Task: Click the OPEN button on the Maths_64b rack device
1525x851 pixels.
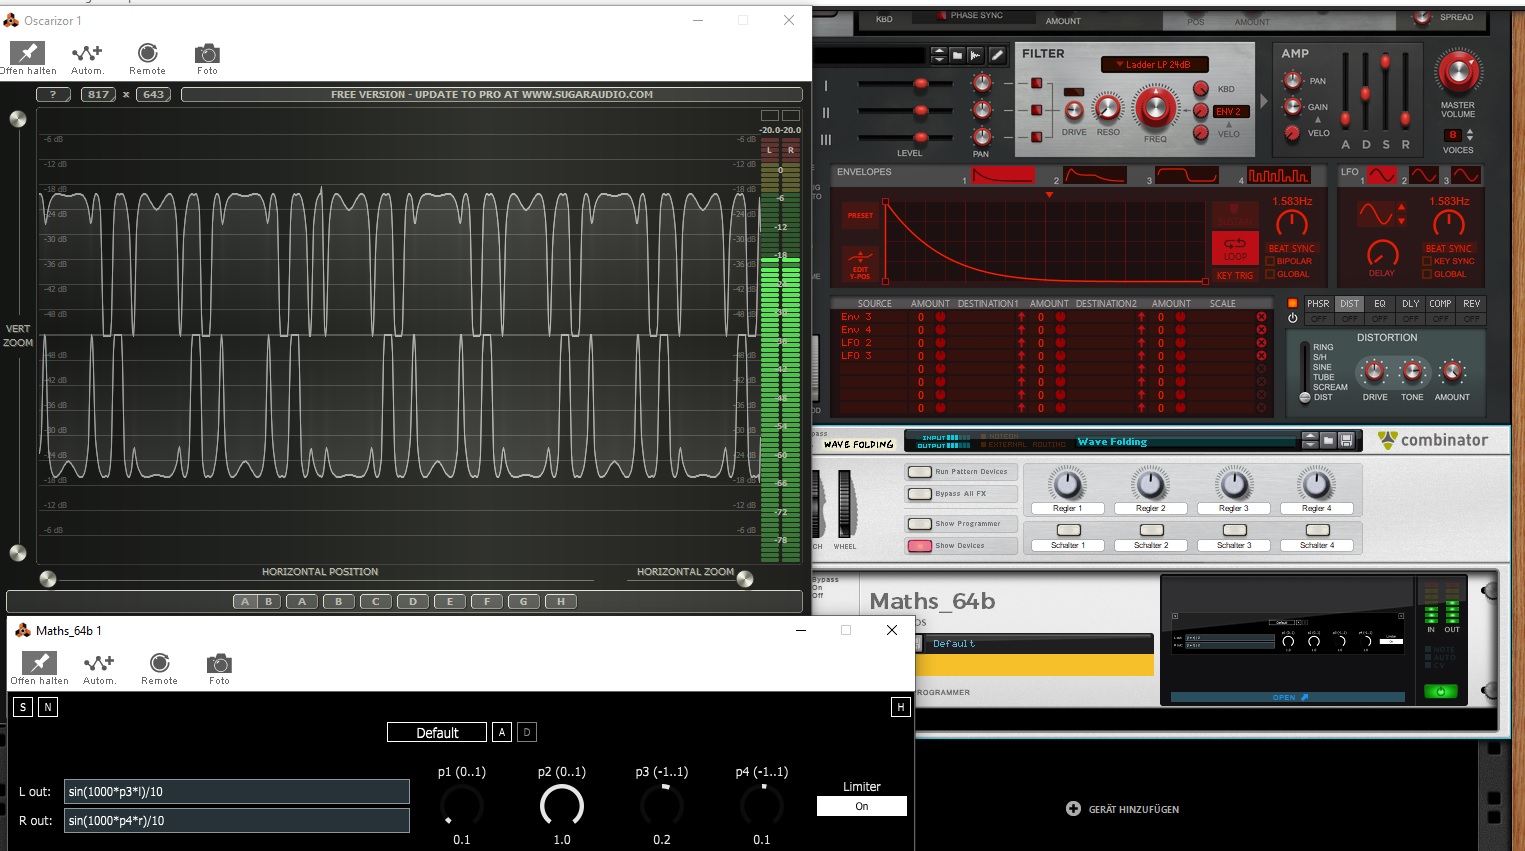Action: (1290, 697)
